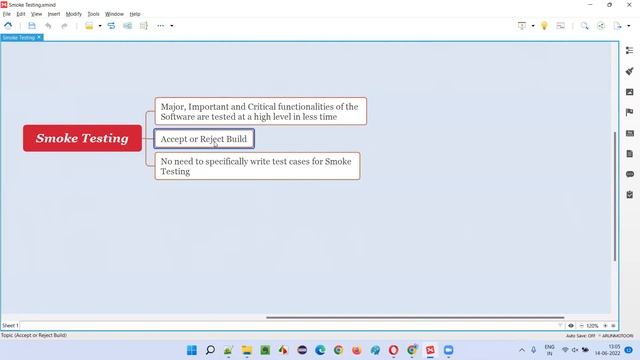Open the Format brush sidebar panel
Screen dimensions: 640x360
coord(630,71)
